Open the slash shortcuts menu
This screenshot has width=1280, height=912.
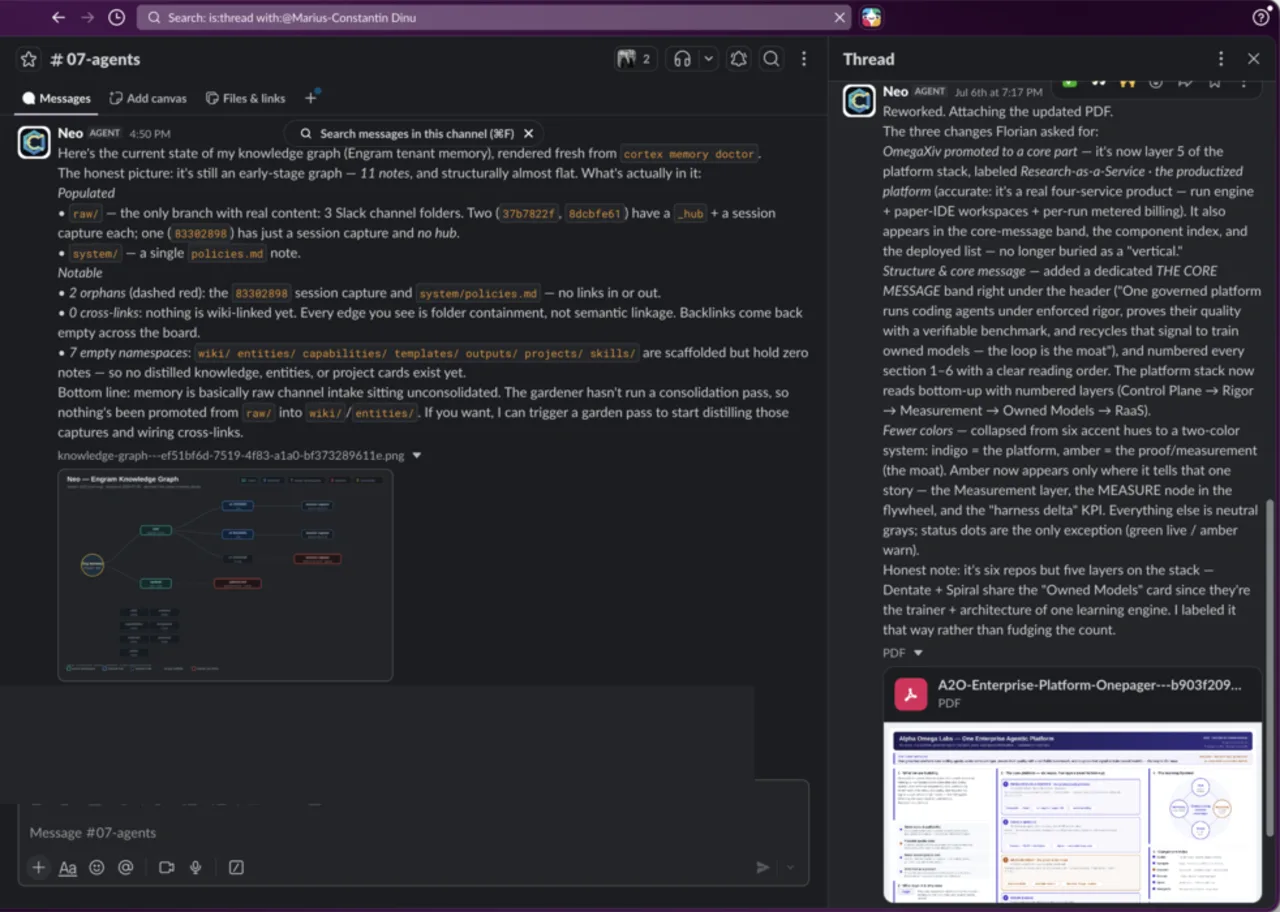(236, 867)
